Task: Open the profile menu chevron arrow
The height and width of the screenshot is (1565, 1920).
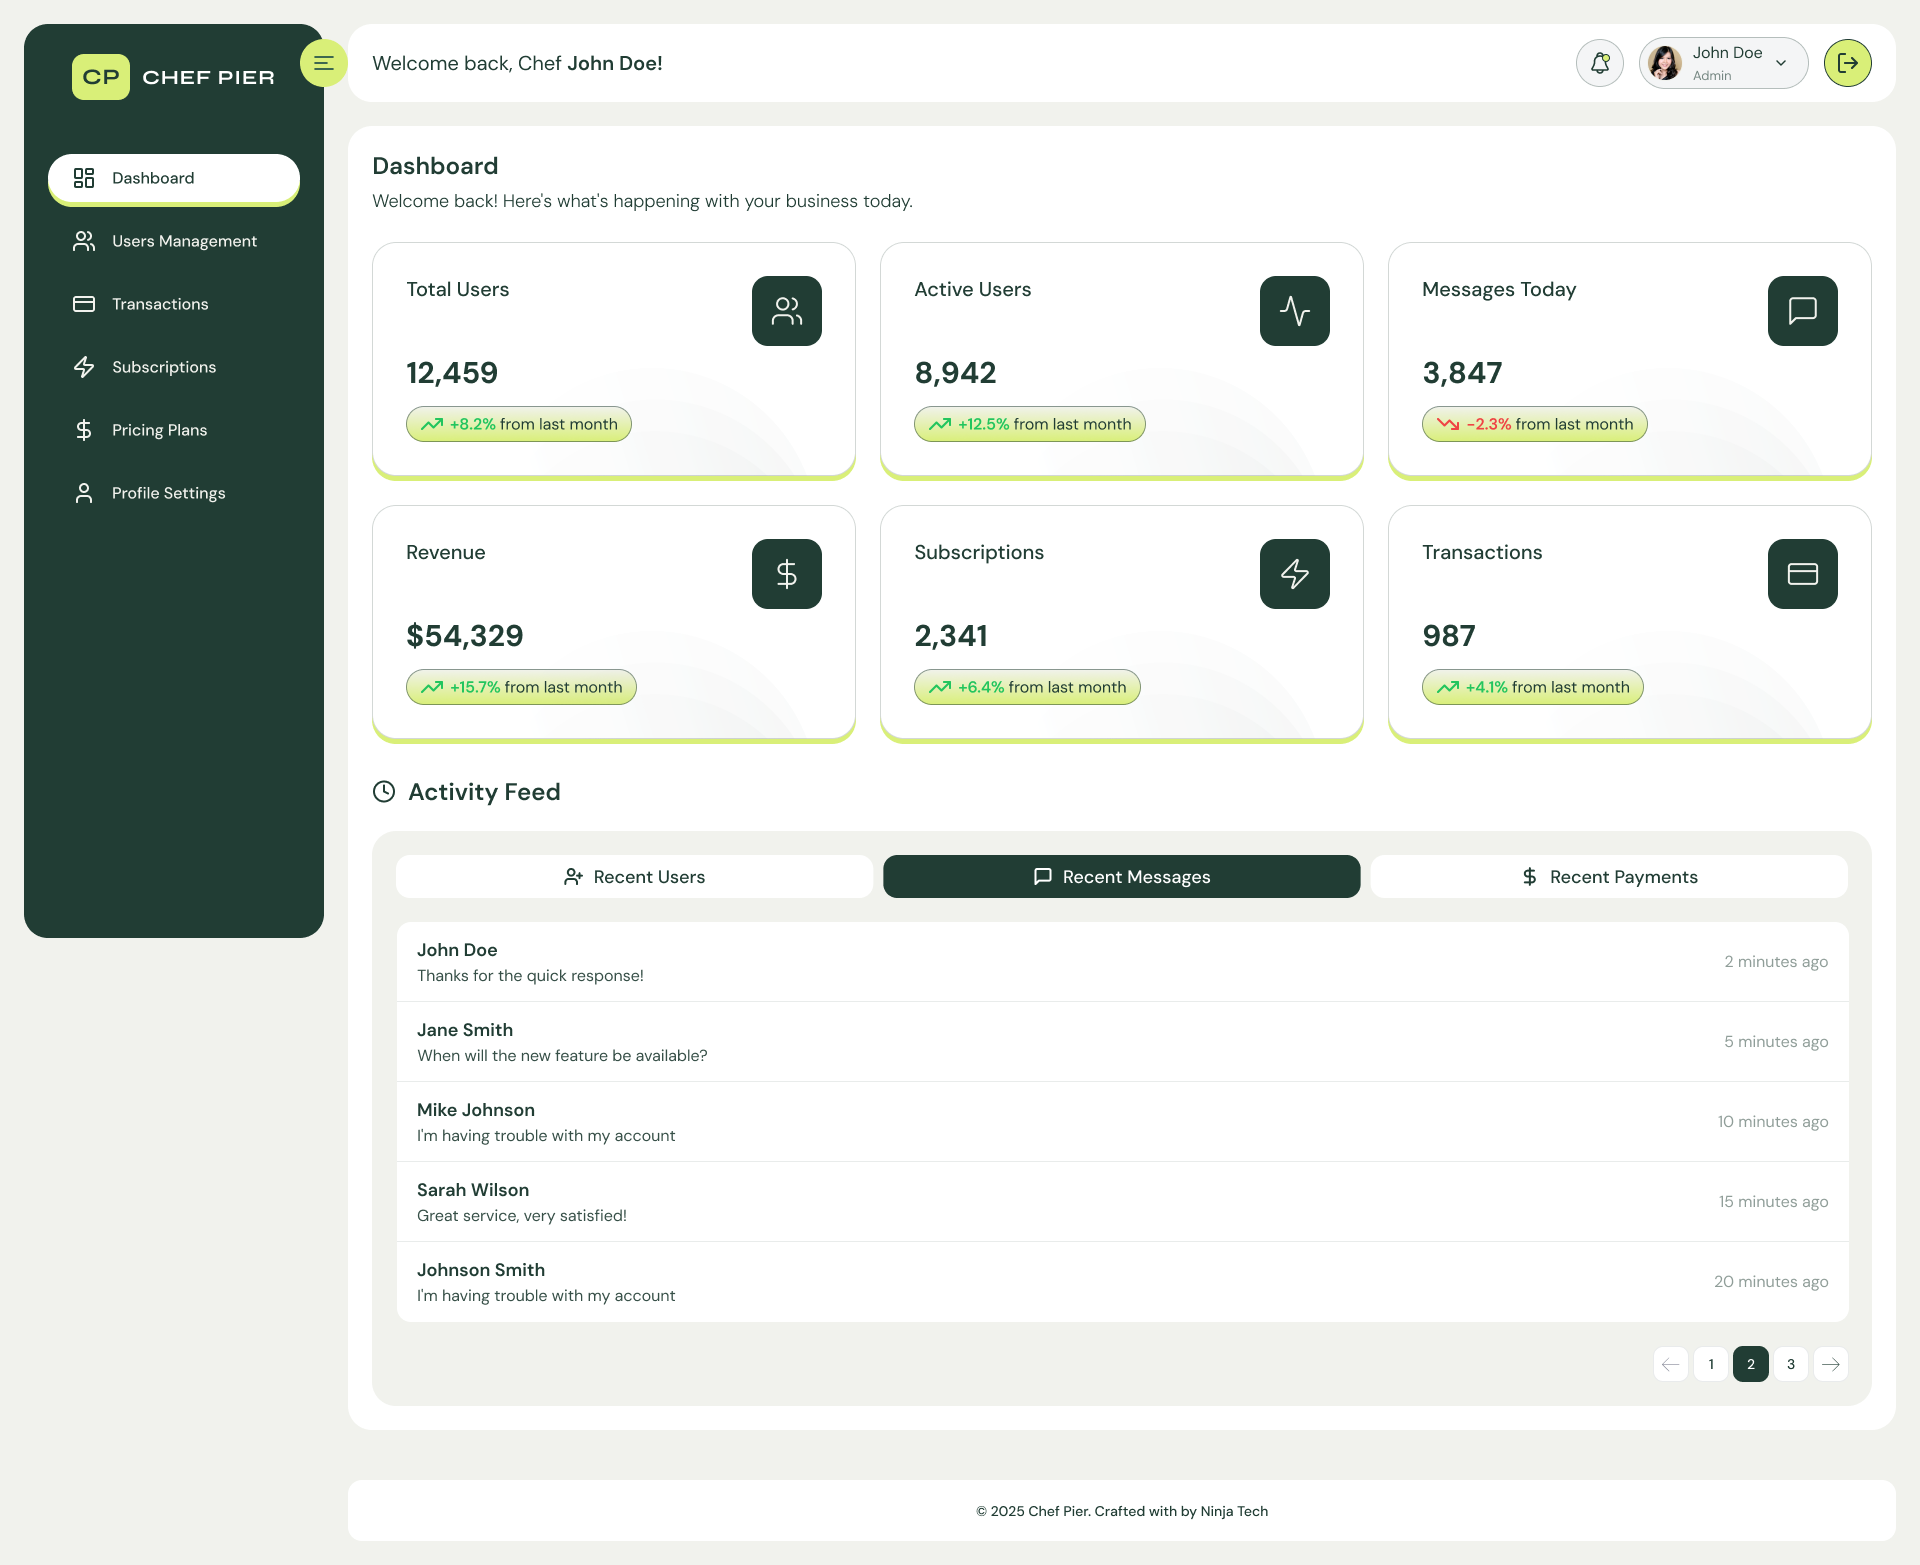Action: click(1781, 63)
